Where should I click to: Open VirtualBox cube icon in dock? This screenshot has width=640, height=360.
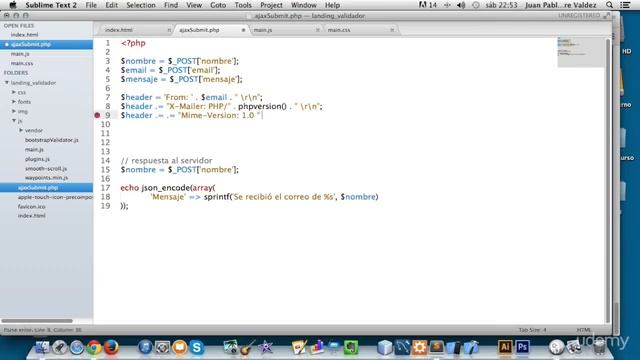pyautogui.click(x=385, y=347)
